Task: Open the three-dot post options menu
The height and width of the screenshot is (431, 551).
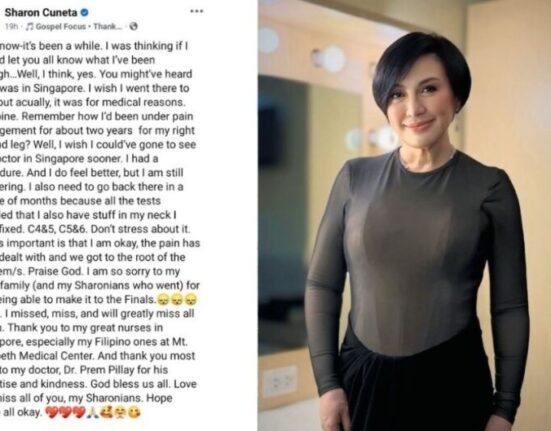Action: tap(196, 11)
